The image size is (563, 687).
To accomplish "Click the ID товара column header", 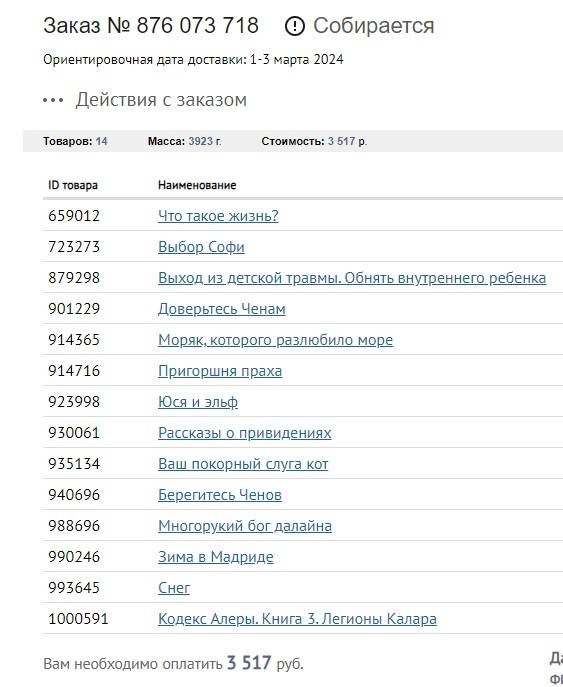I will pos(73,185).
